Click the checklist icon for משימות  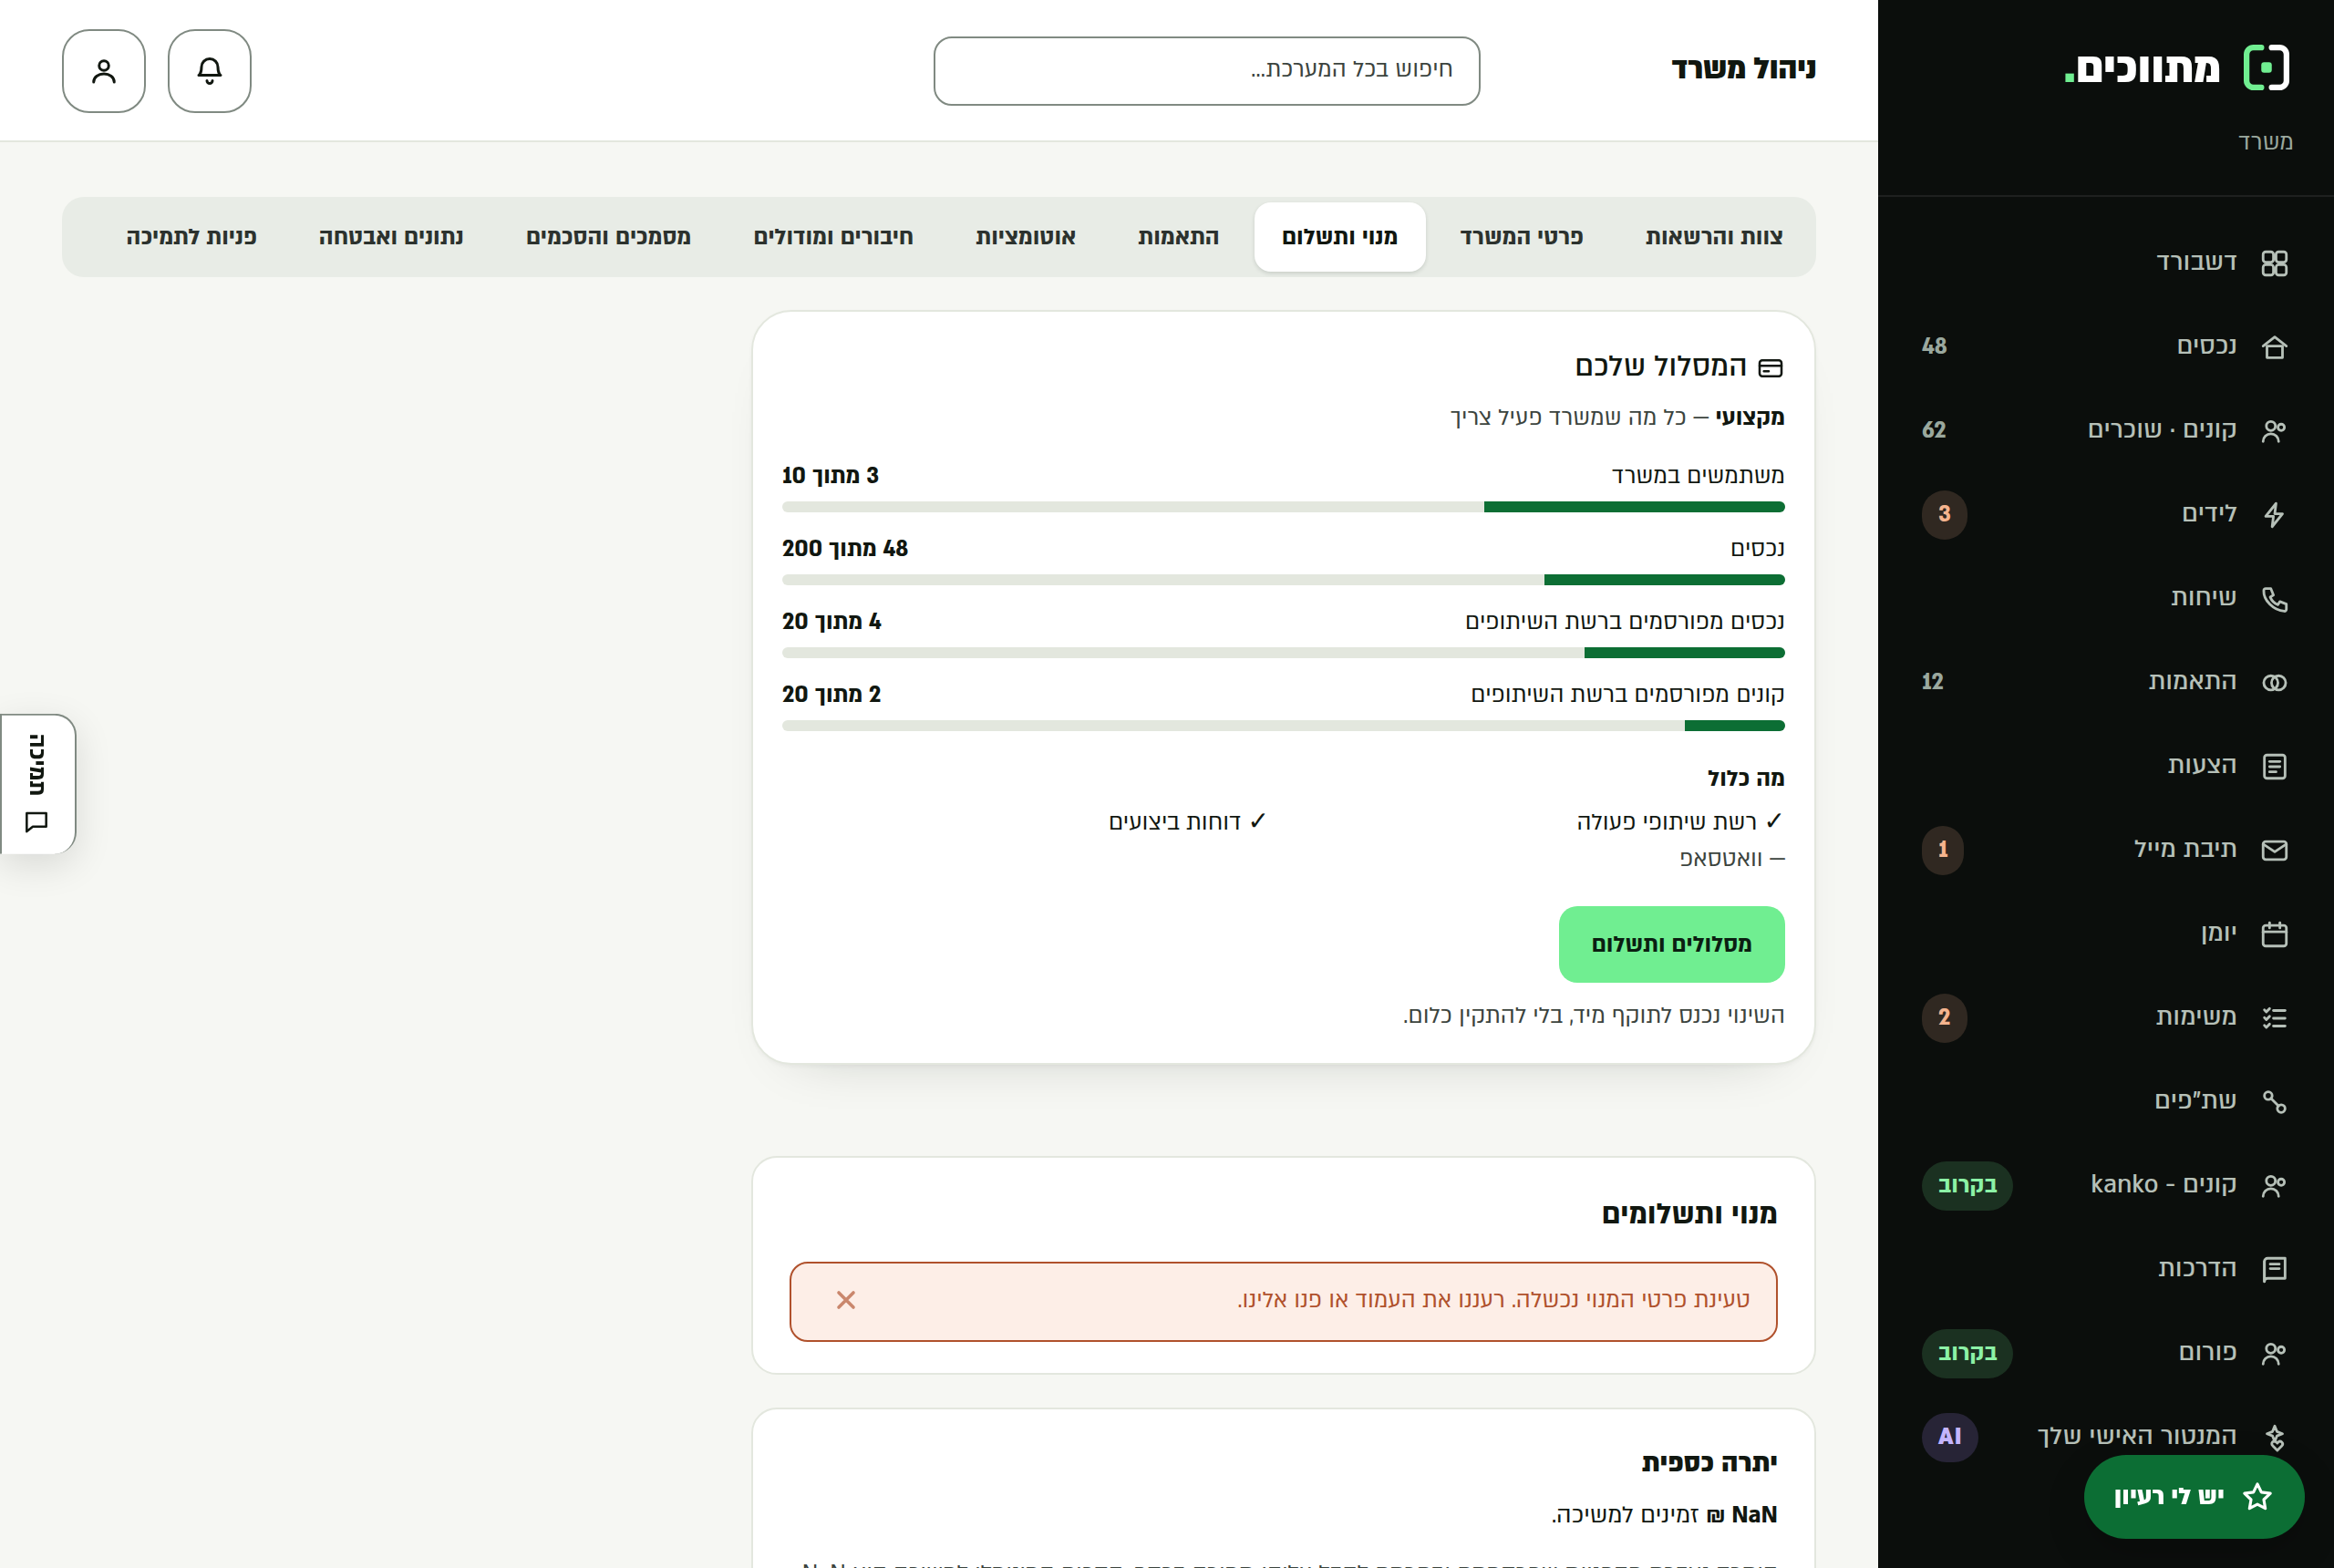(2274, 1018)
